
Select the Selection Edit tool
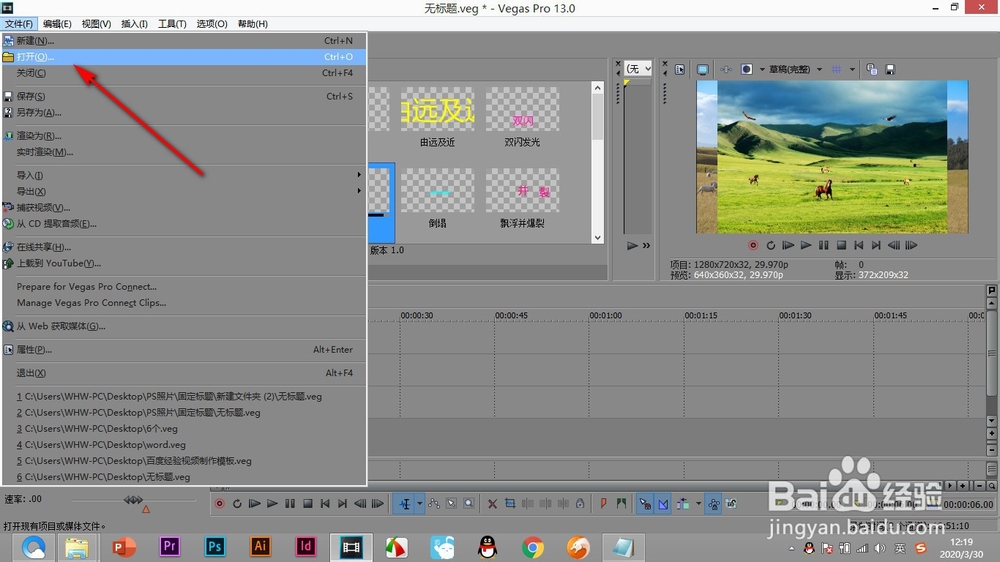tap(452, 504)
